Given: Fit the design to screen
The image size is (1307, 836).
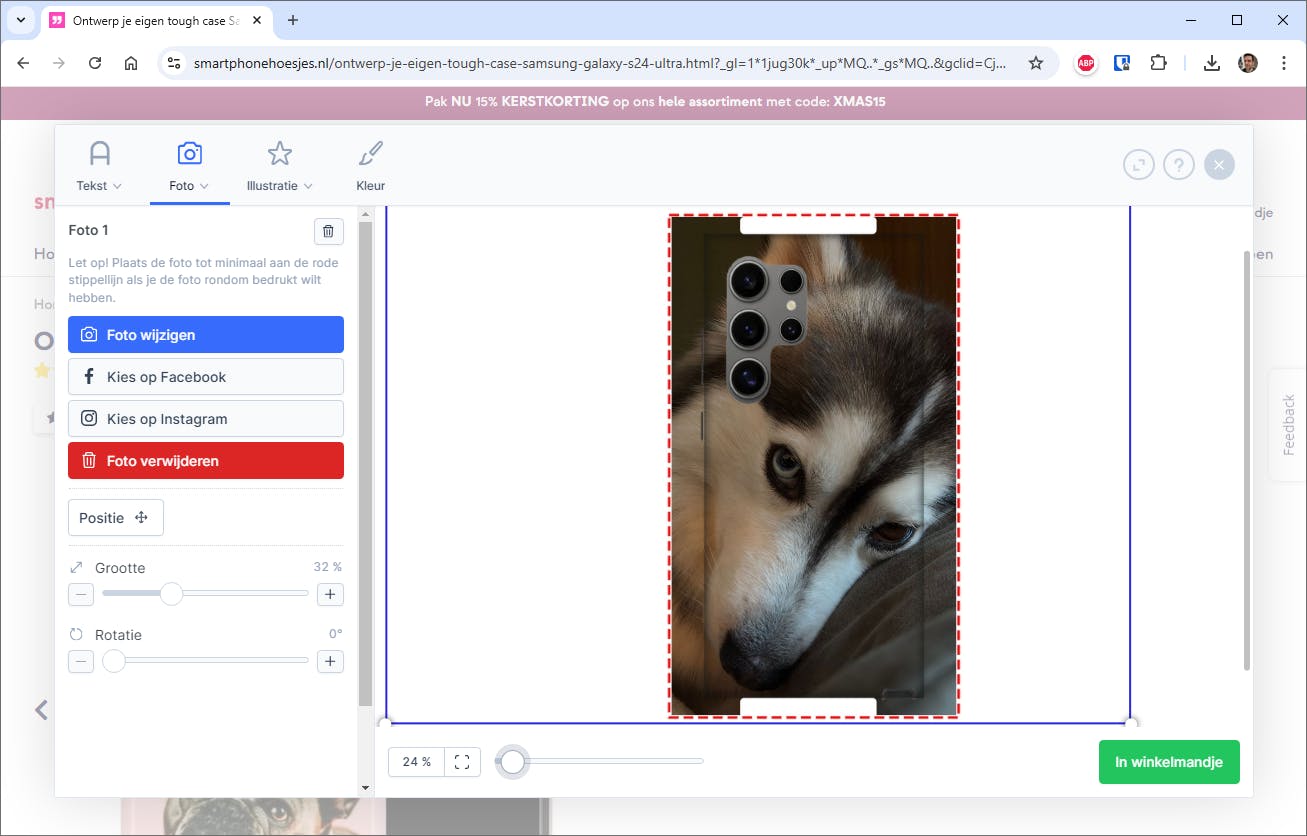Looking at the screenshot, I should point(462,762).
